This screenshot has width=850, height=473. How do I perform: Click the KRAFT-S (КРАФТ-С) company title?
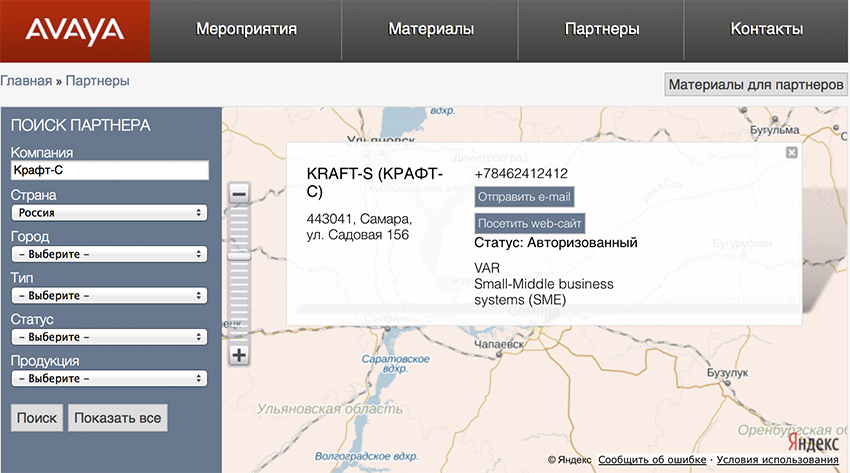pos(375,183)
